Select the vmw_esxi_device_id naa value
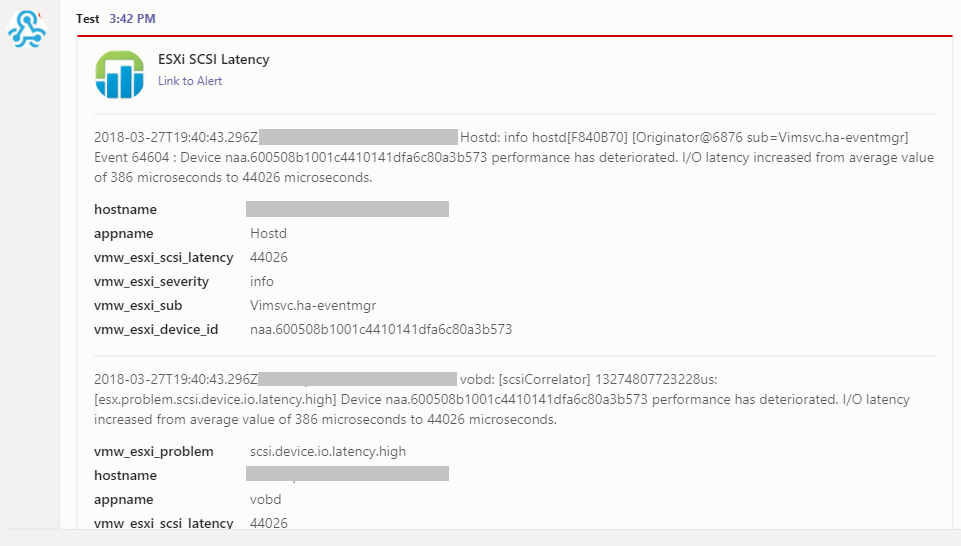 (x=381, y=329)
